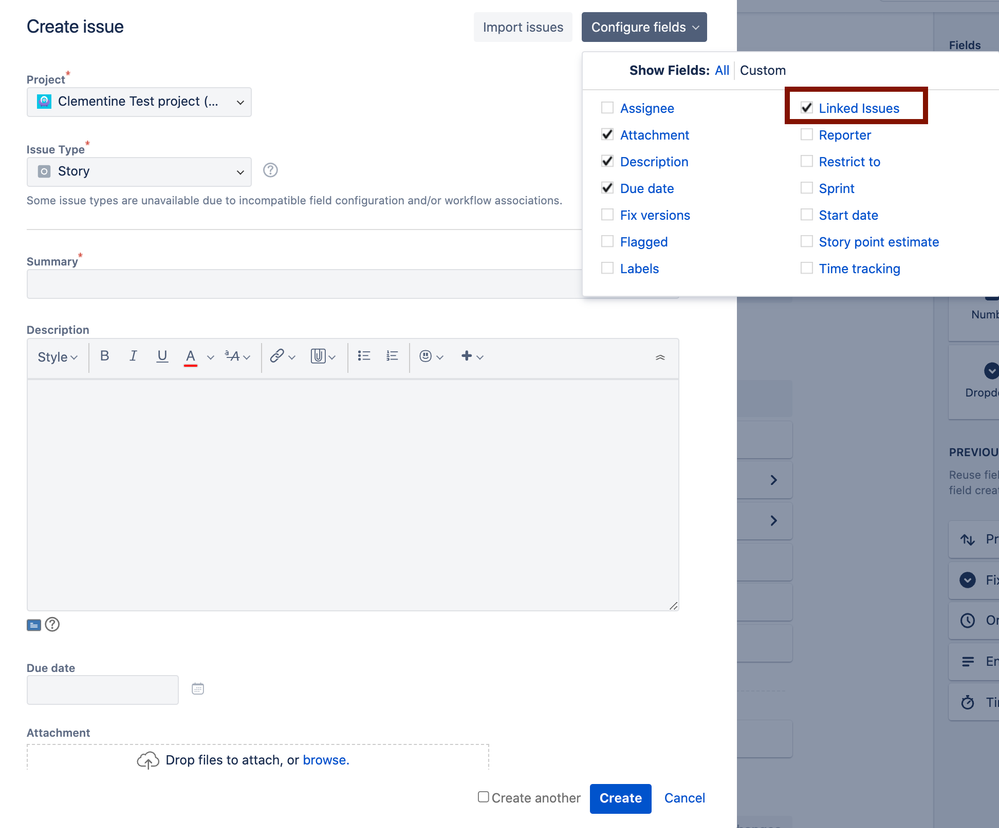Uncheck the Linked Issues checkbox
This screenshot has height=828, width=999.
807,108
